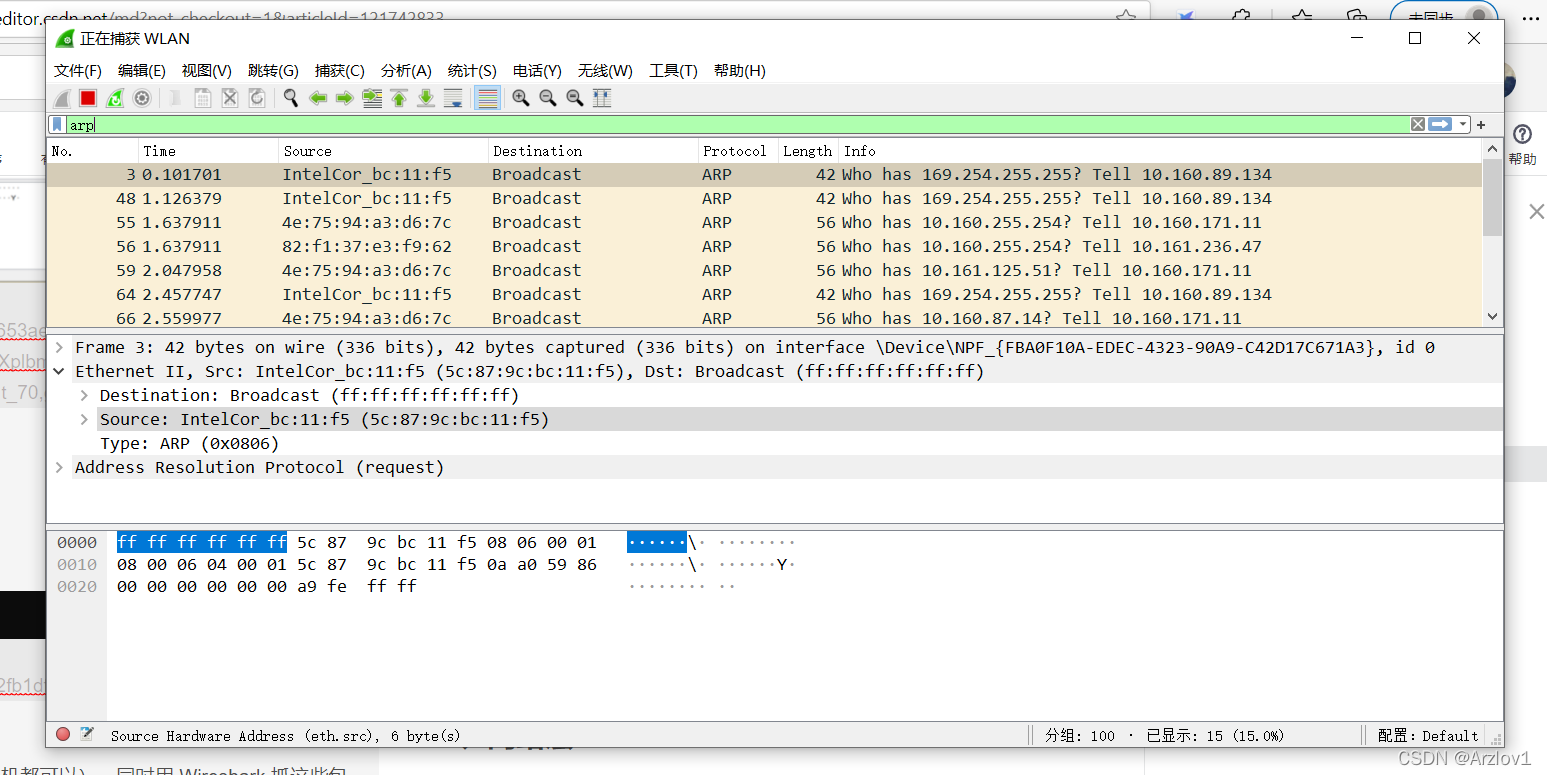Select packet number 48

click(x=765, y=198)
